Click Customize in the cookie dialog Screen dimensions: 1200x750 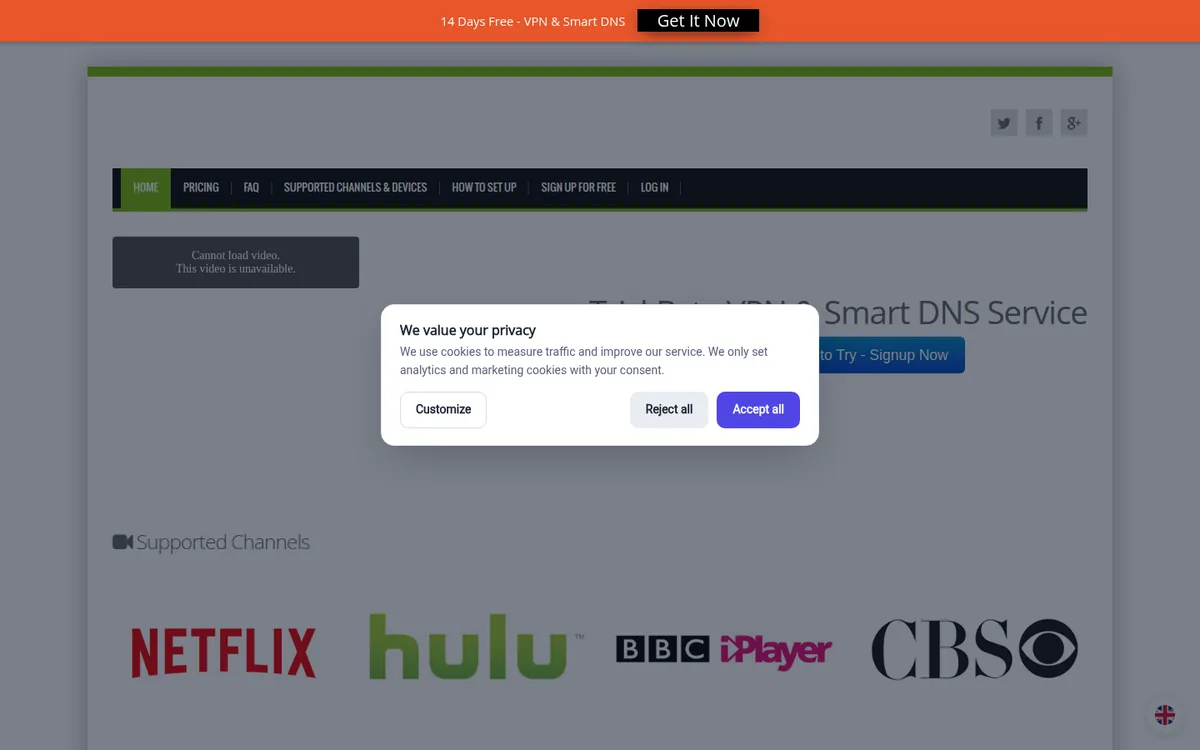coord(443,410)
